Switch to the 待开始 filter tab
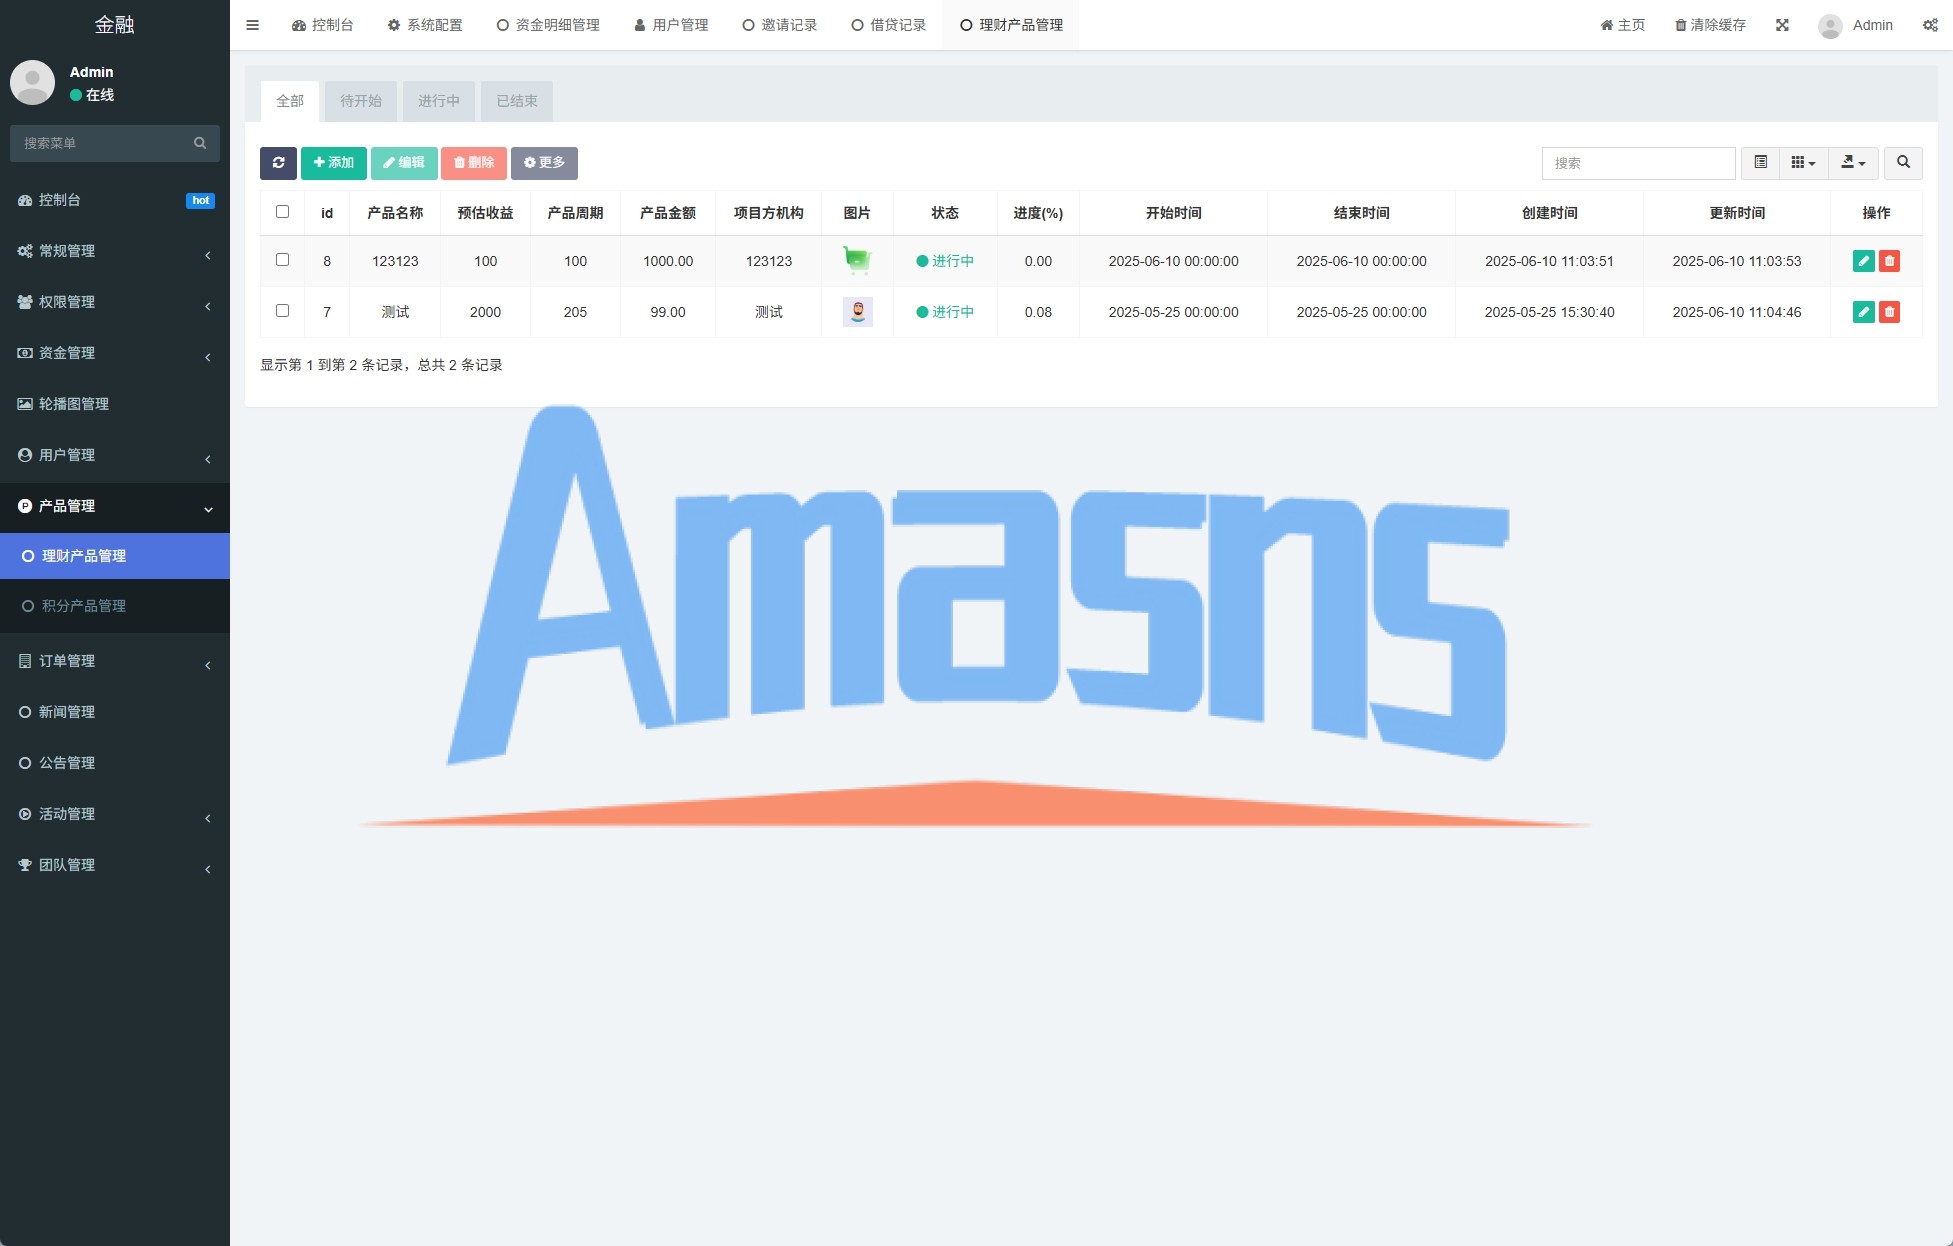The image size is (1953, 1246). 361,101
